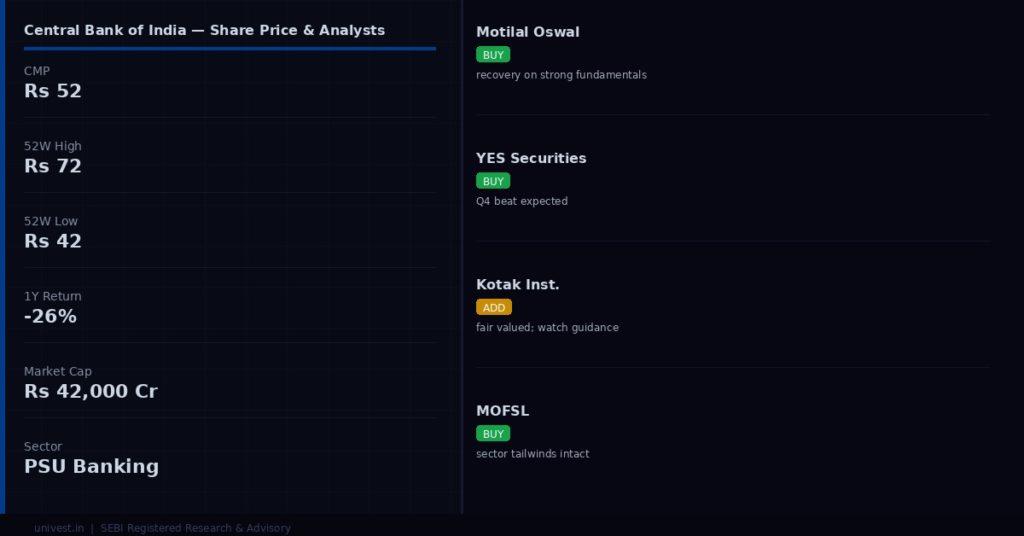Click the note 'recovery on strong fundamentals'

pyautogui.click(x=561, y=75)
